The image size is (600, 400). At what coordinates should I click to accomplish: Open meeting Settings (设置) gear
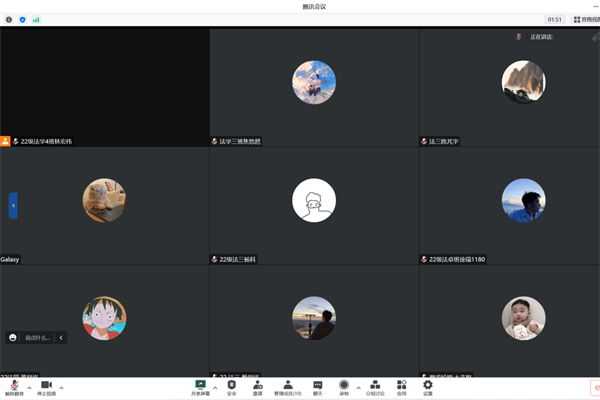(428, 386)
